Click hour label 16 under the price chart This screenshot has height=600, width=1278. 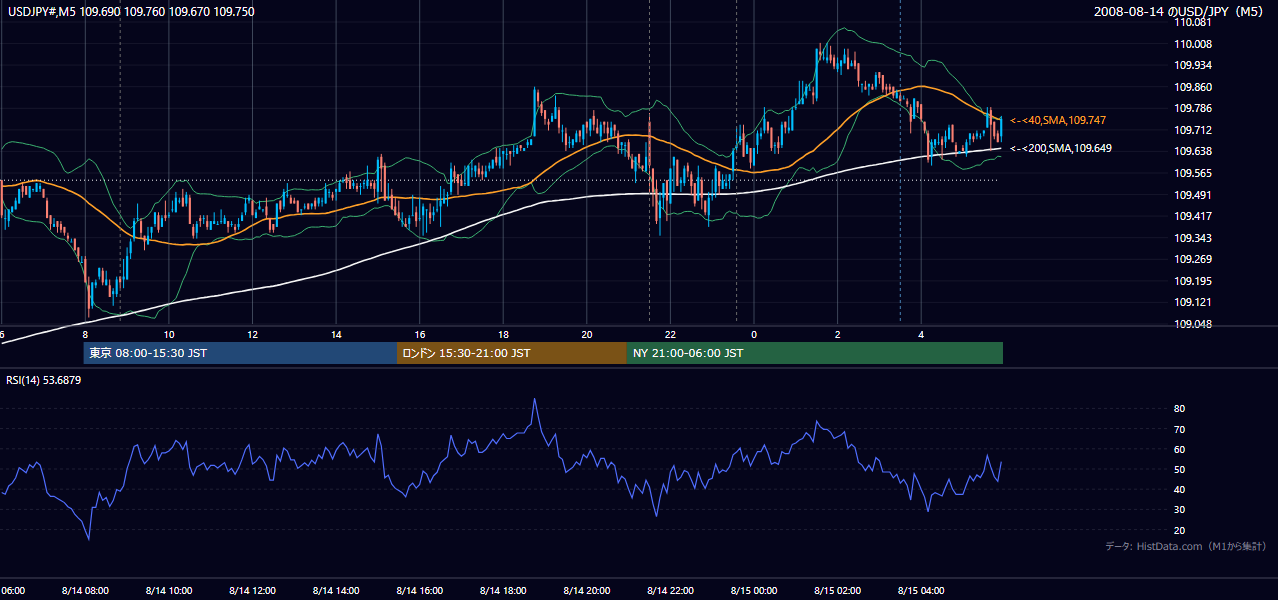[420, 334]
